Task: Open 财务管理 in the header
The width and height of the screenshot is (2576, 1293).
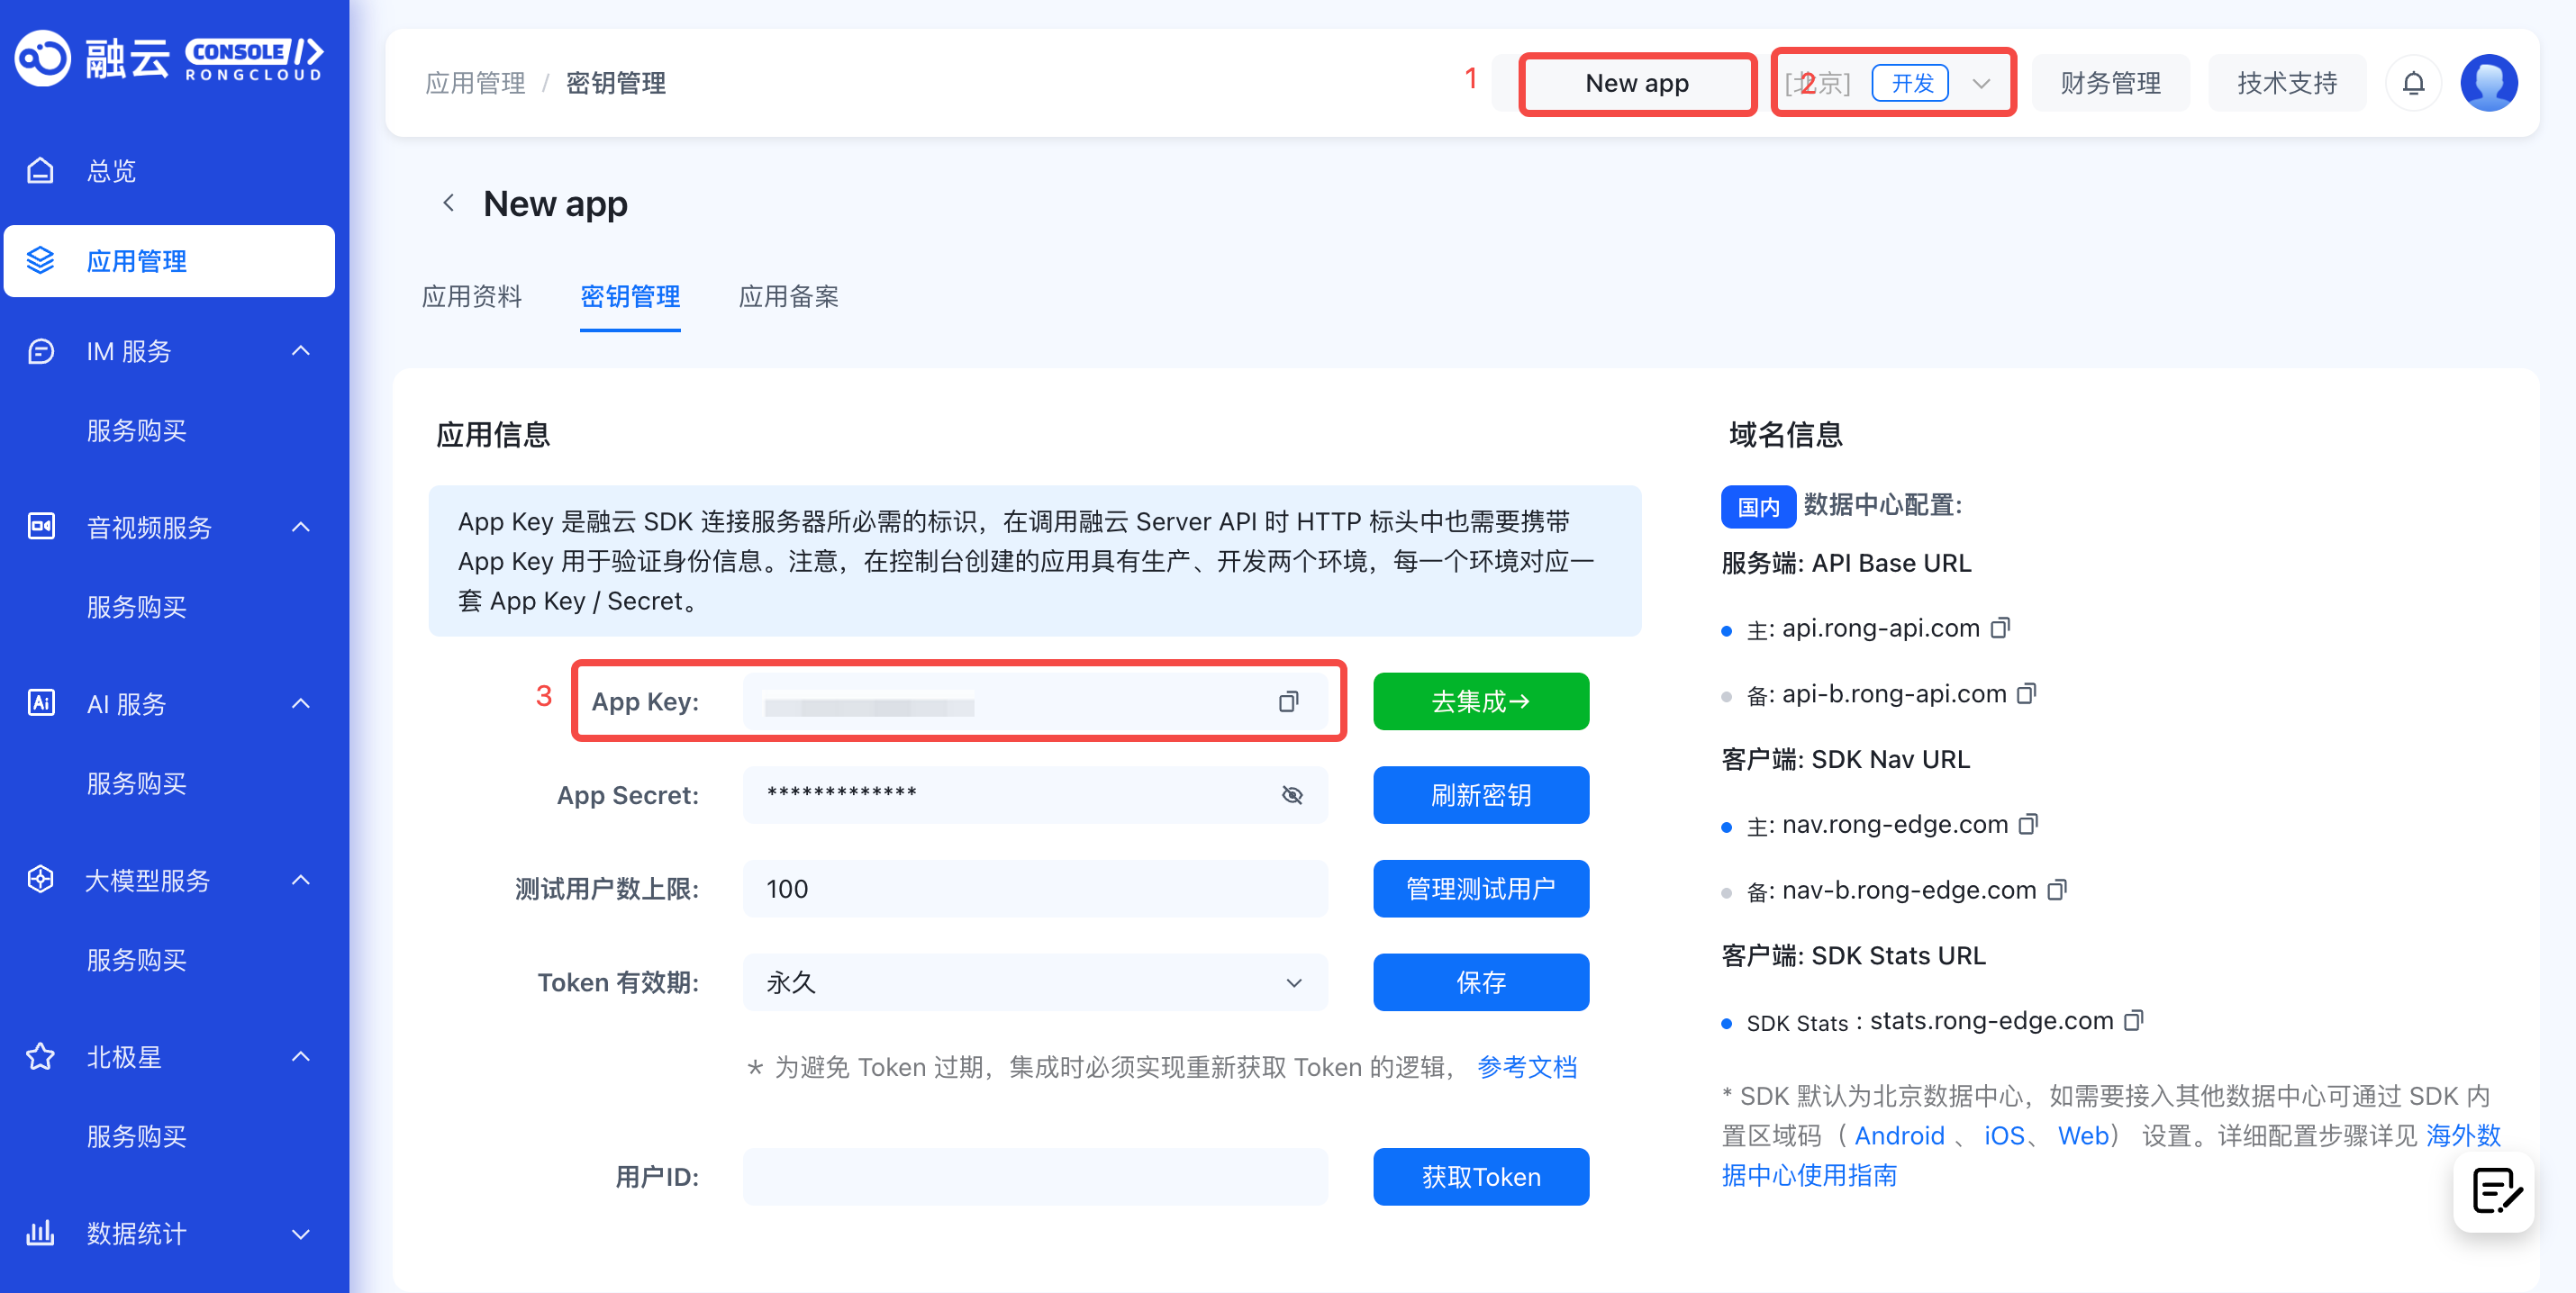Action: click(x=2110, y=83)
